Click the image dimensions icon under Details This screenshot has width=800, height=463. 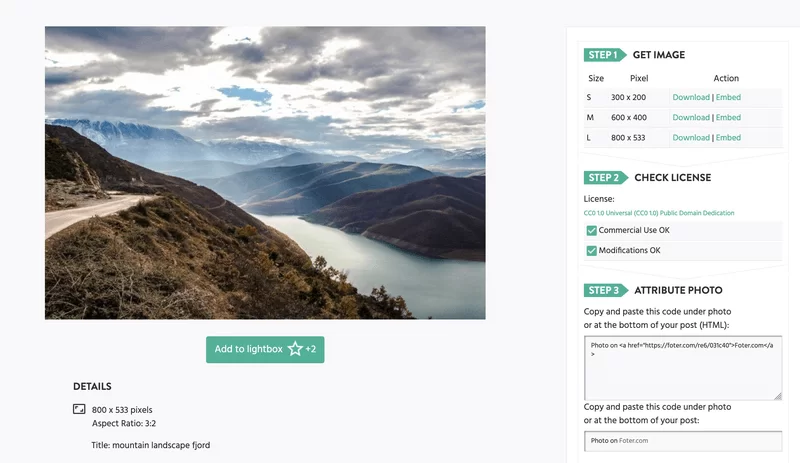79,409
